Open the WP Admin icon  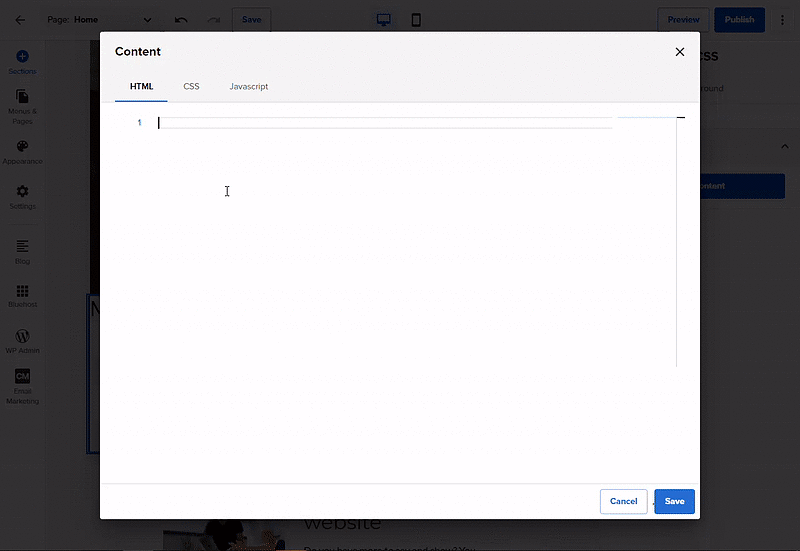tap(22, 336)
